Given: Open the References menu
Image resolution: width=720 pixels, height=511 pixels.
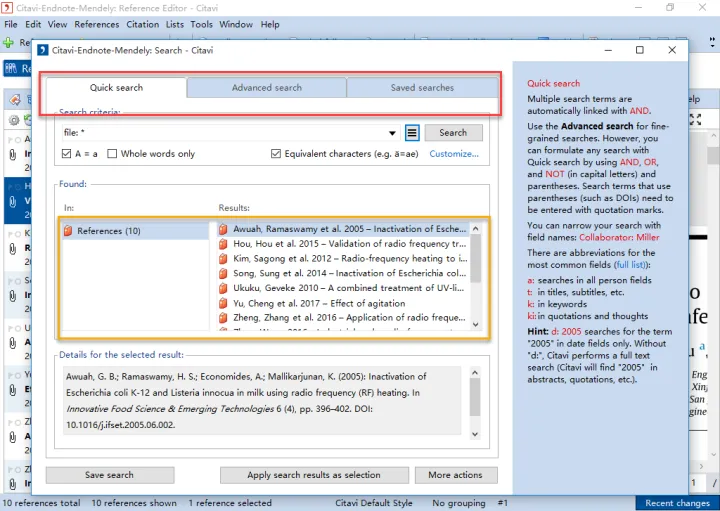Looking at the screenshot, I should pyautogui.click(x=96, y=24).
